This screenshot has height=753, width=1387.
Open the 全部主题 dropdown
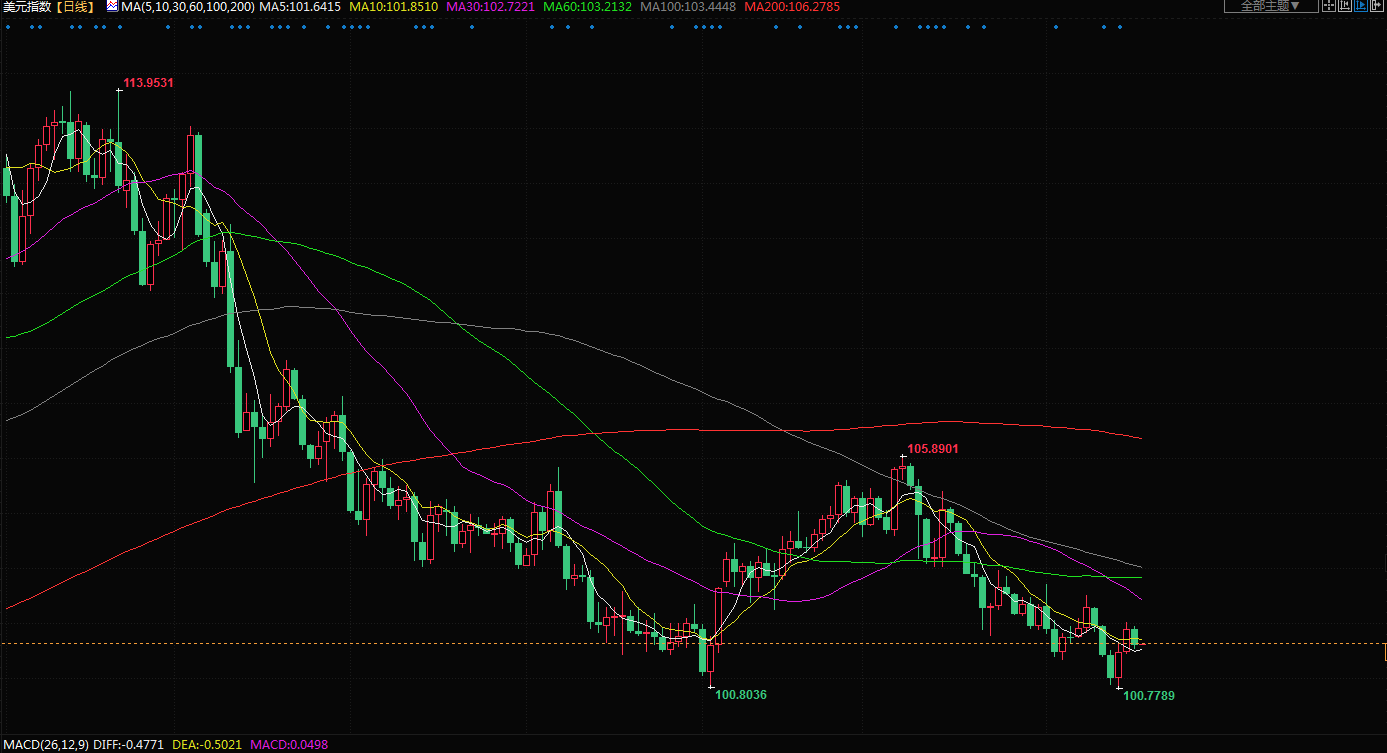point(1270,6)
